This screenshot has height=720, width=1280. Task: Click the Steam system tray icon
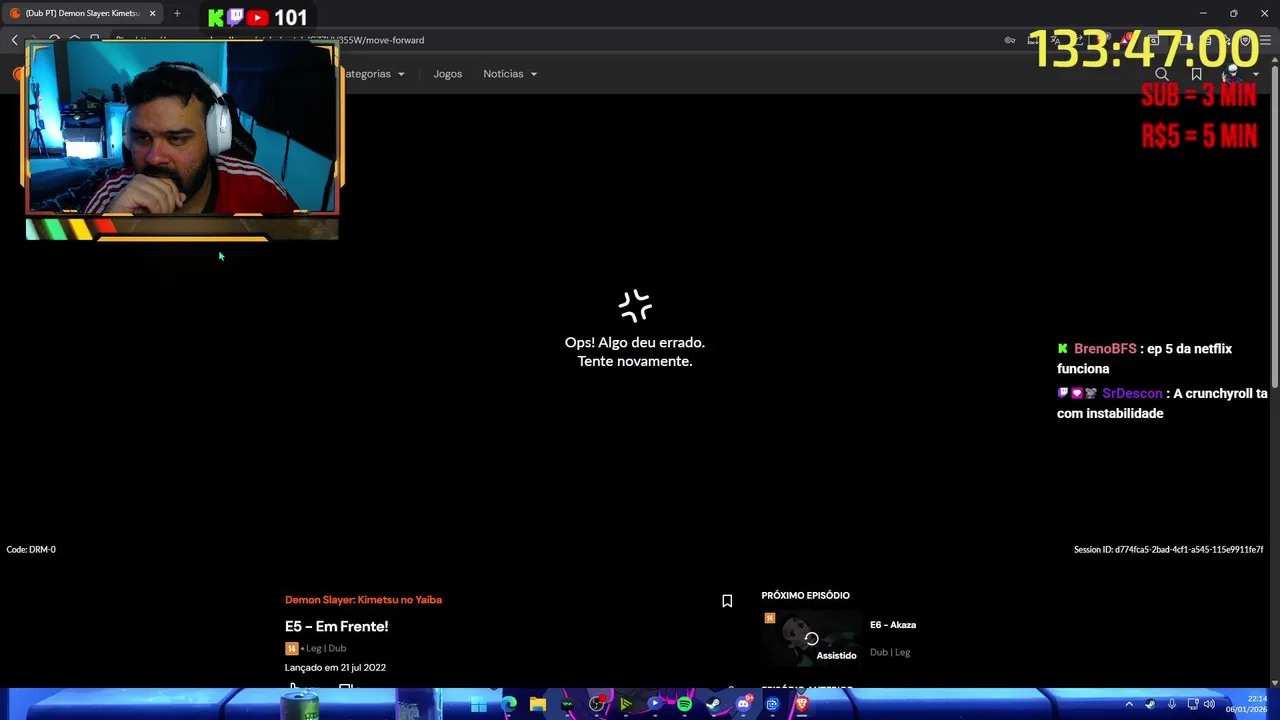[x=1150, y=704]
